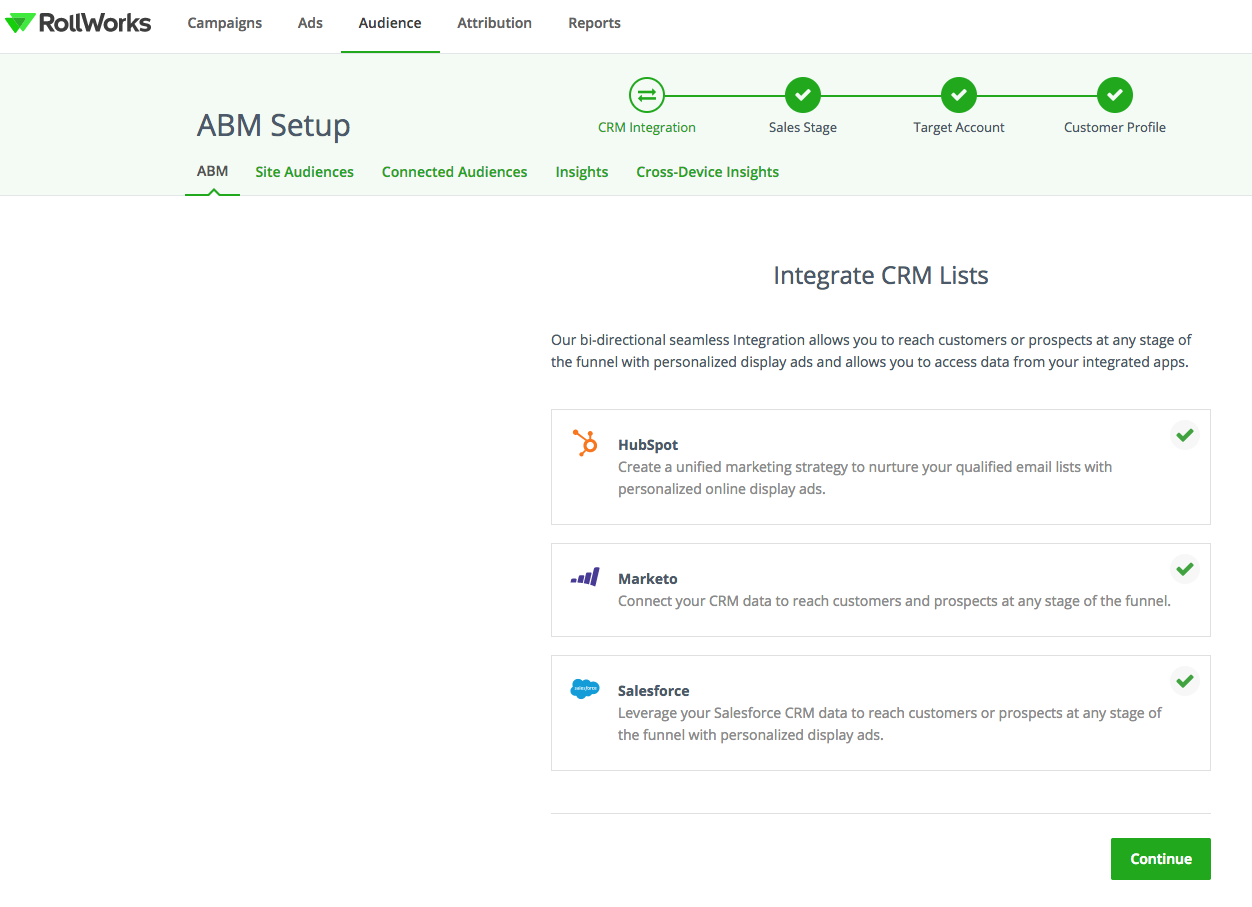Click the Customer Profile step checkmark icon
Image resolution: width=1252 pixels, height=907 pixels.
1114,95
